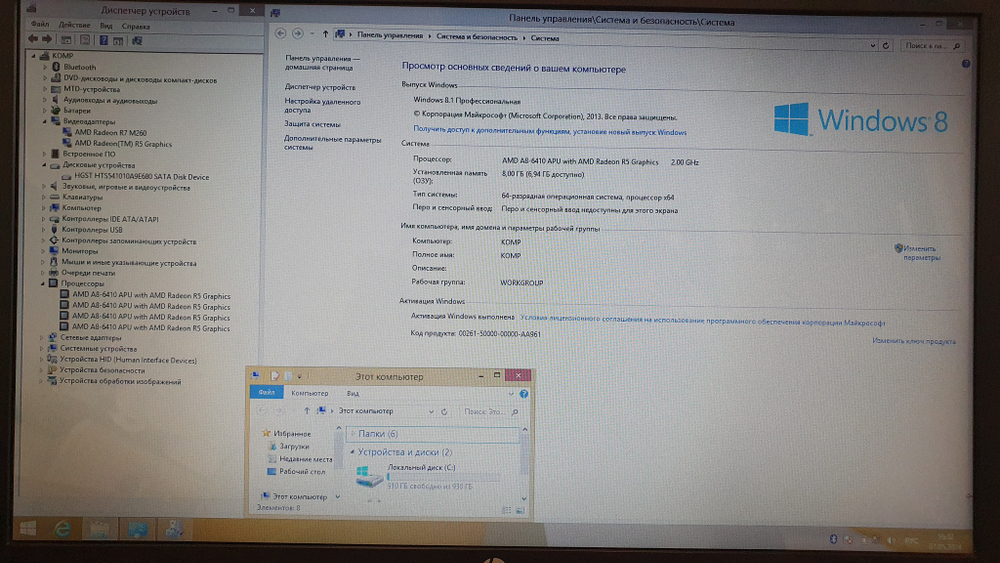1000x563 pixels.
Task: Open Дополнительные параметры системы link
Action: [x=332, y=143]
